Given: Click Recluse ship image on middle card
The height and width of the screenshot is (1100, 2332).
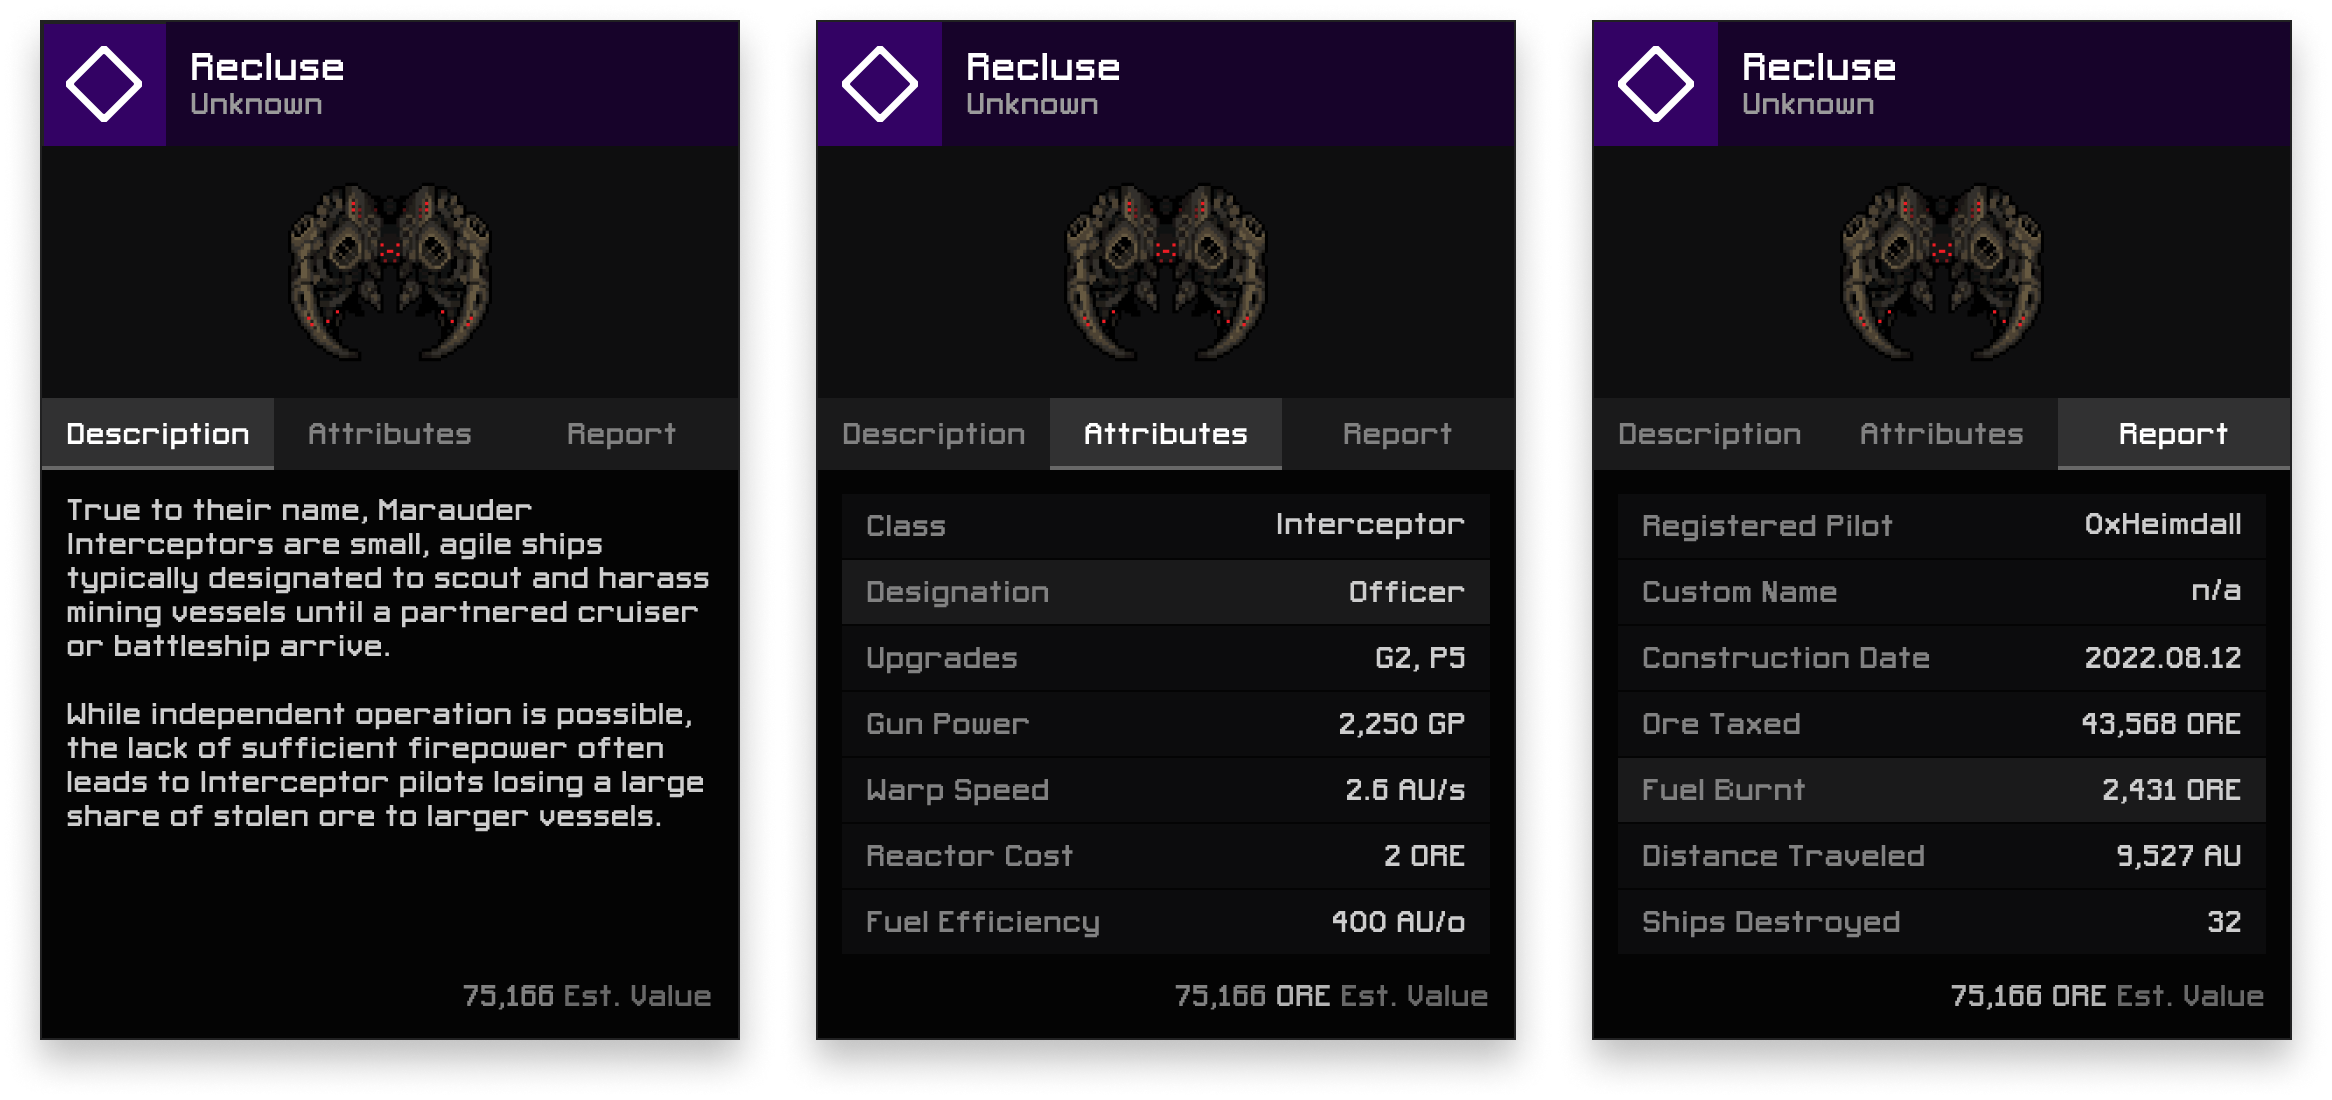Looking at the screenshot, I should pos(1166,271).
